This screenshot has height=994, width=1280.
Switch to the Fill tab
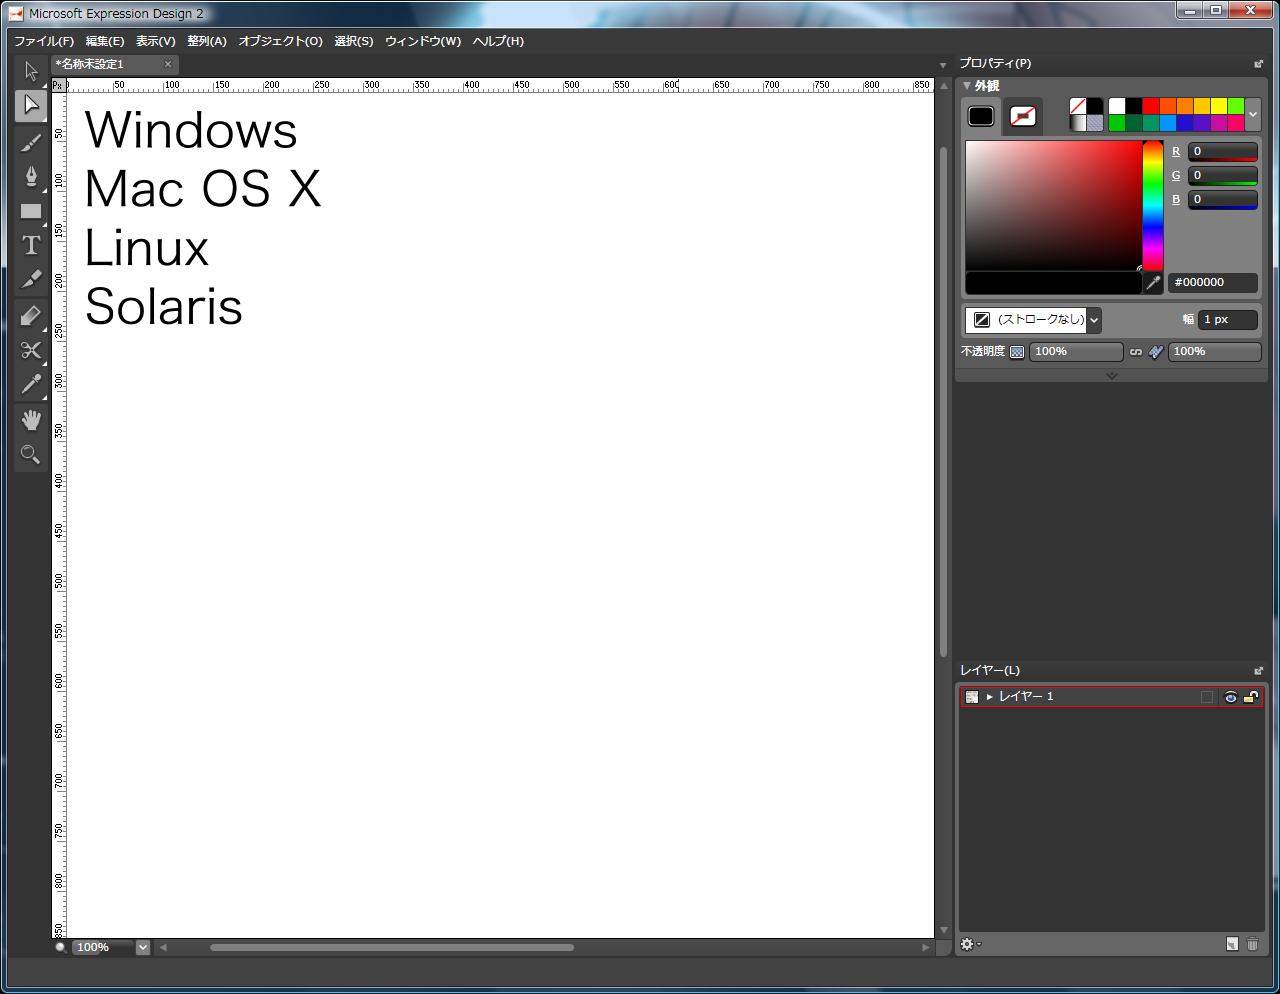point(981,116)
